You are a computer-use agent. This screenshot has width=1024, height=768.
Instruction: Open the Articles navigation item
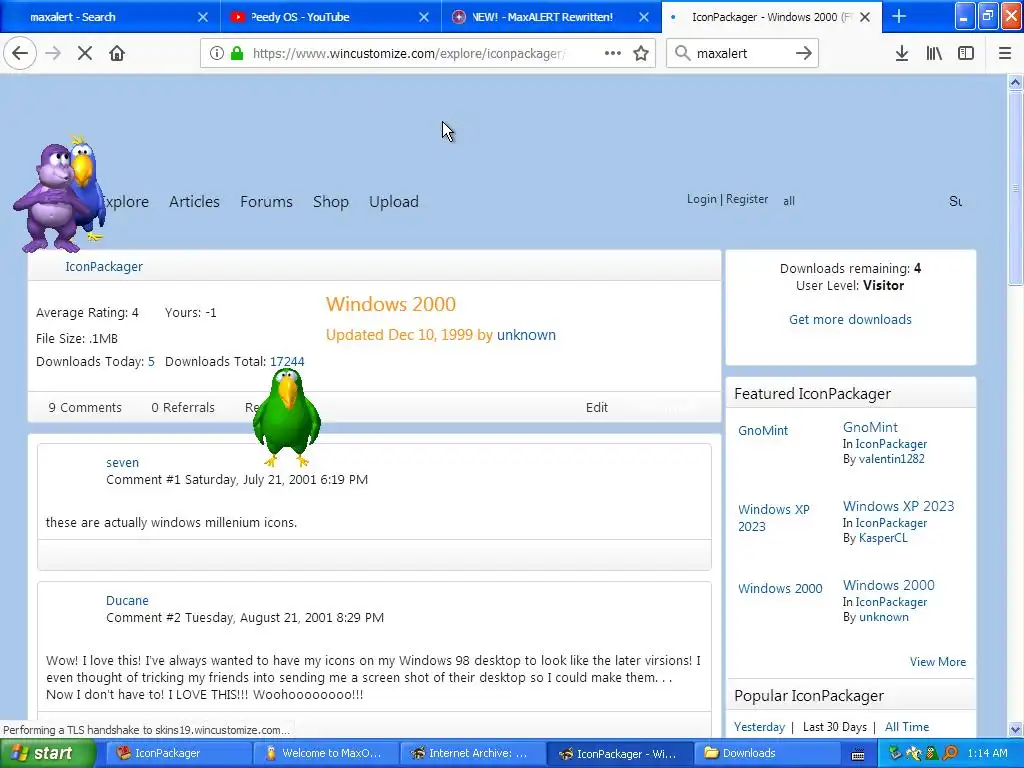coord(194,202)
